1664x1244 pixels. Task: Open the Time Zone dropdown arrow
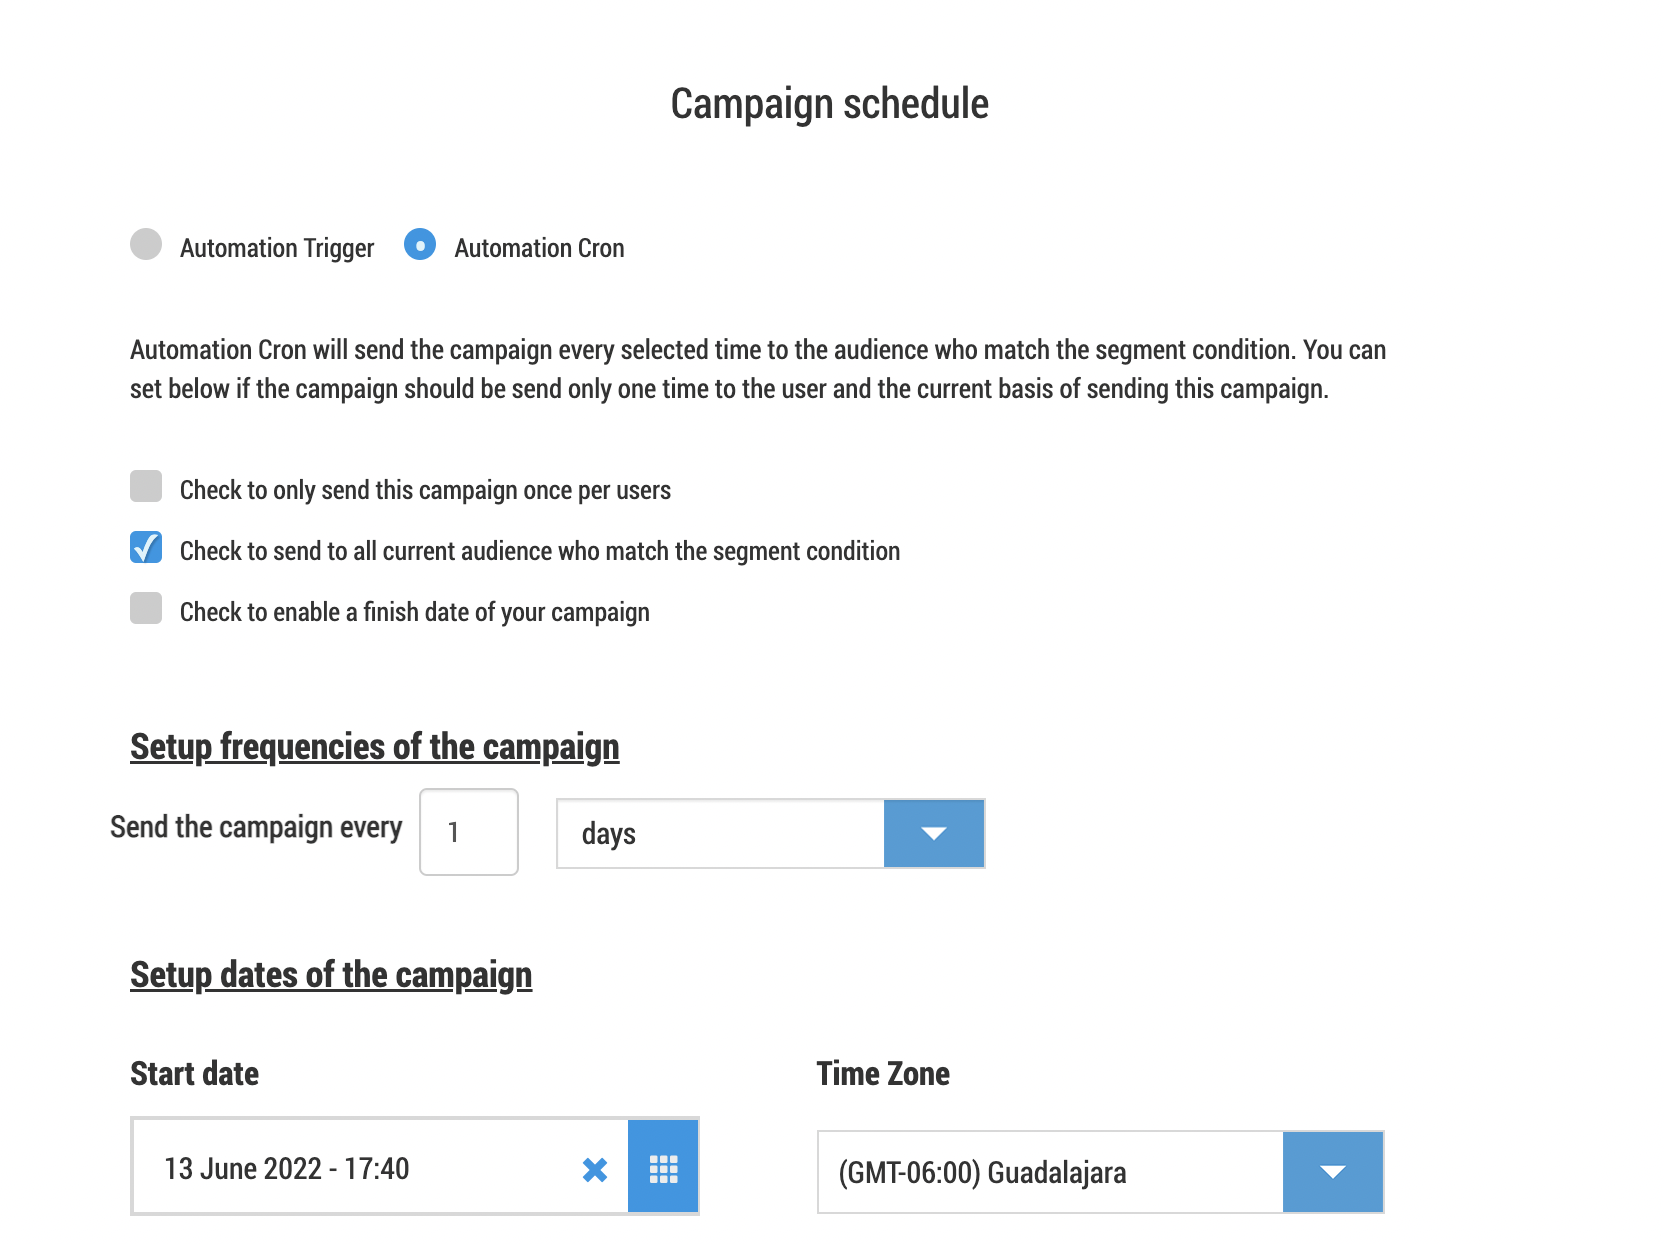(1333, 1172)
